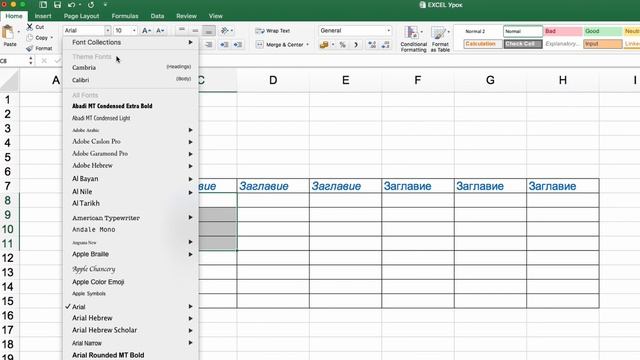Image resolution: width=640 pixels, height=360 pixels.
Task: Switch to the Review tab
Action: coord(186,16)
